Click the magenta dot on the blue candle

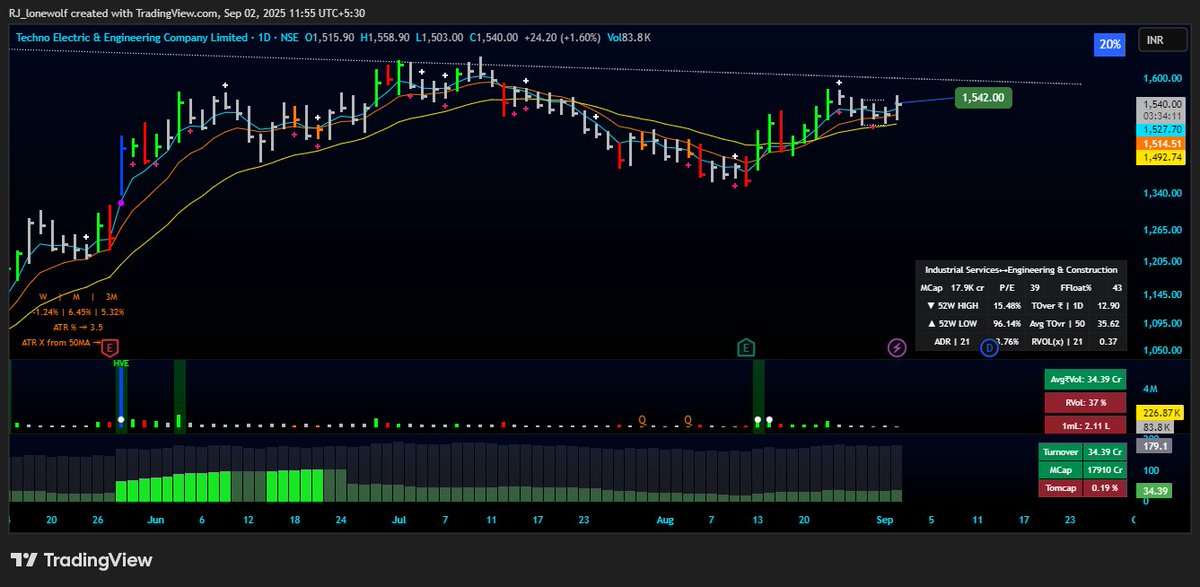click(x=121, y=203)
